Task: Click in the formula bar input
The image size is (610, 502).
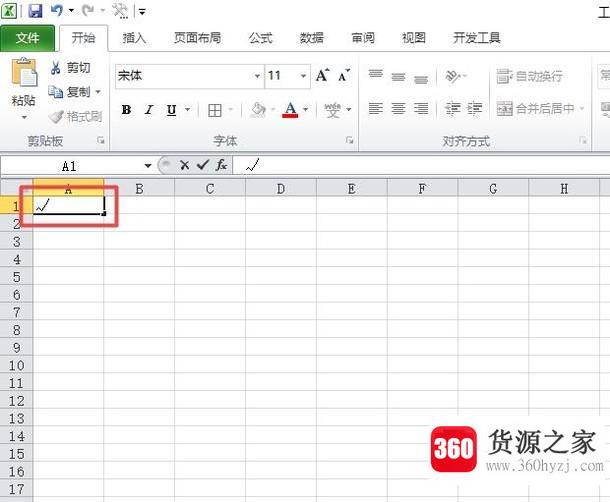Action: click(422, 166)
